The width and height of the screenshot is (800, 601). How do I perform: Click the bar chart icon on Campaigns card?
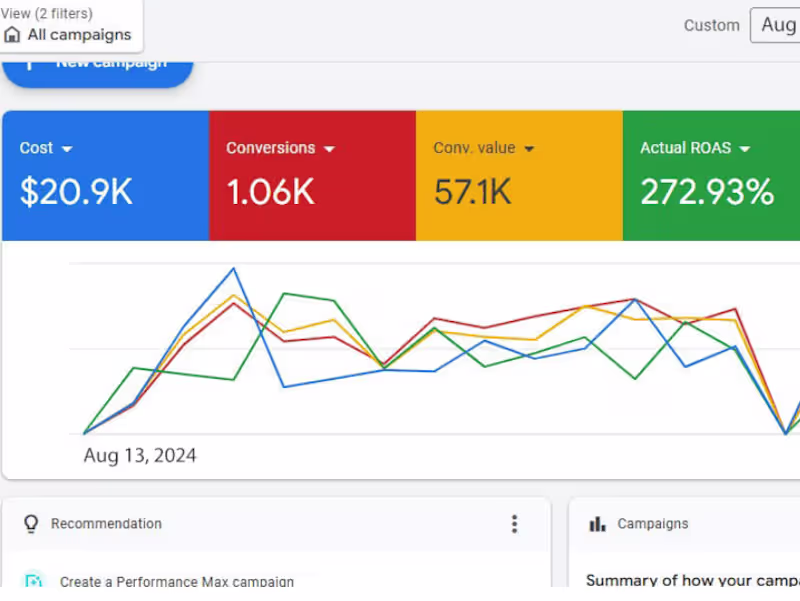tap(599, 523)
